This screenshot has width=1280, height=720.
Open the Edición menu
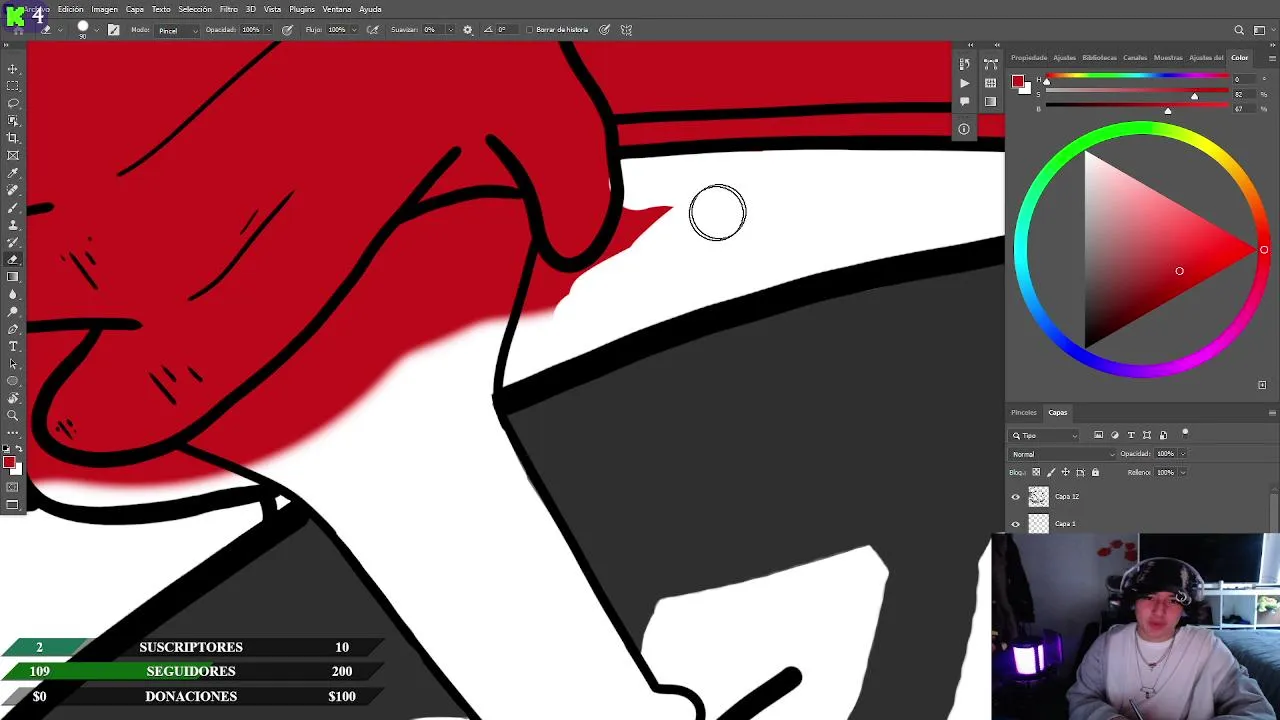[71, 9]
